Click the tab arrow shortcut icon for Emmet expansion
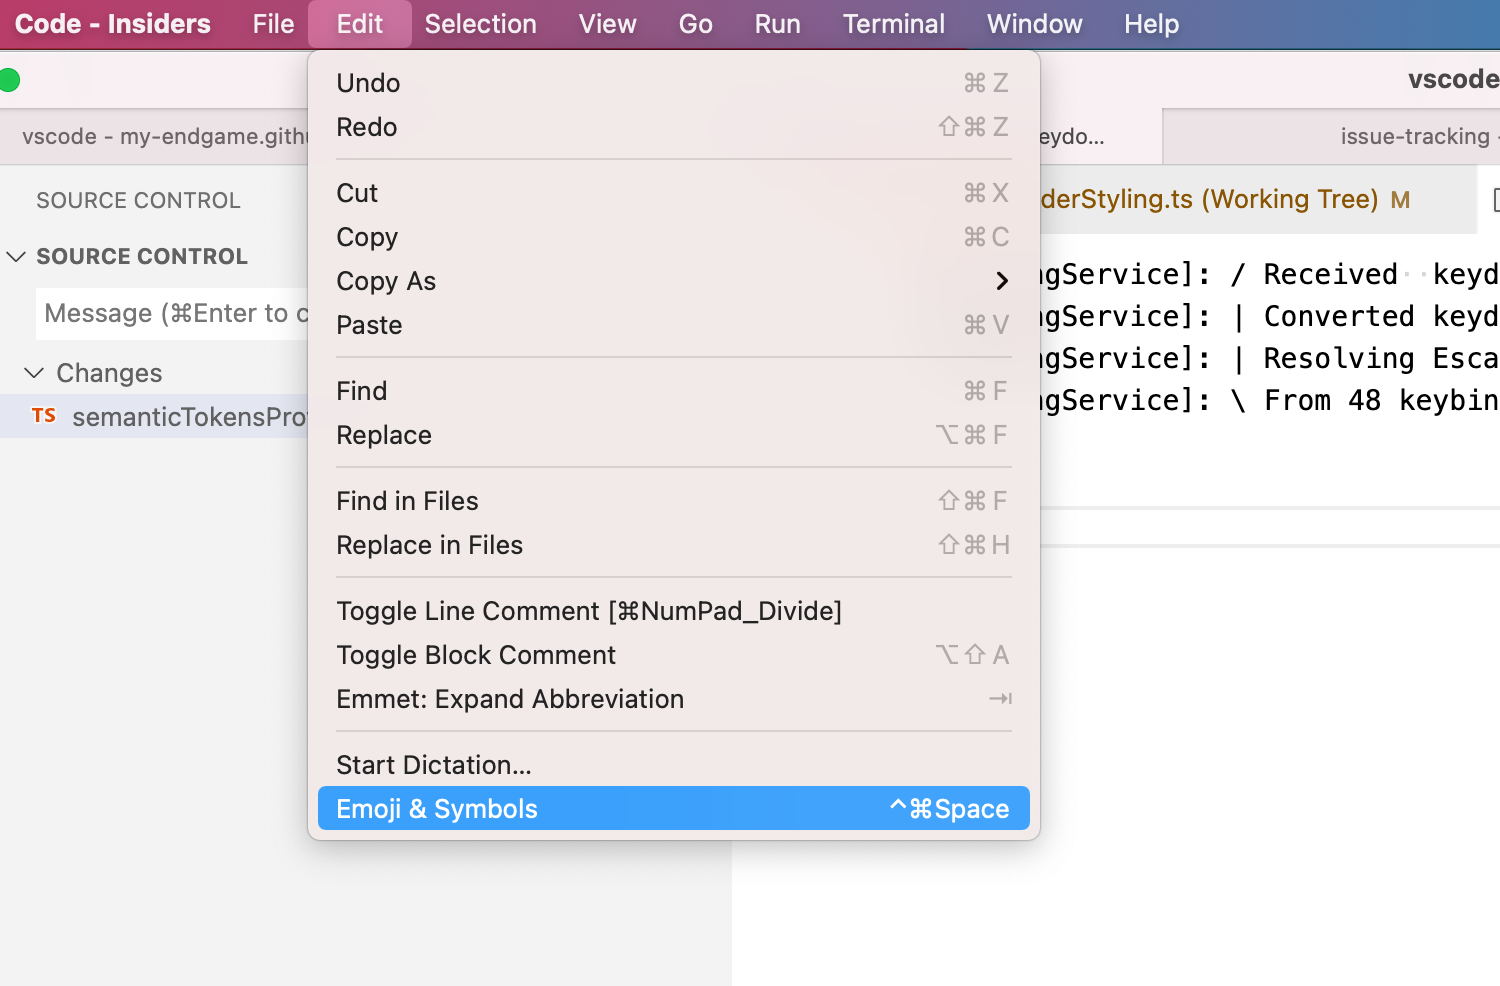Image resolution: width=1500 pixels, height=986 pixels. (x=1000, y=698)
